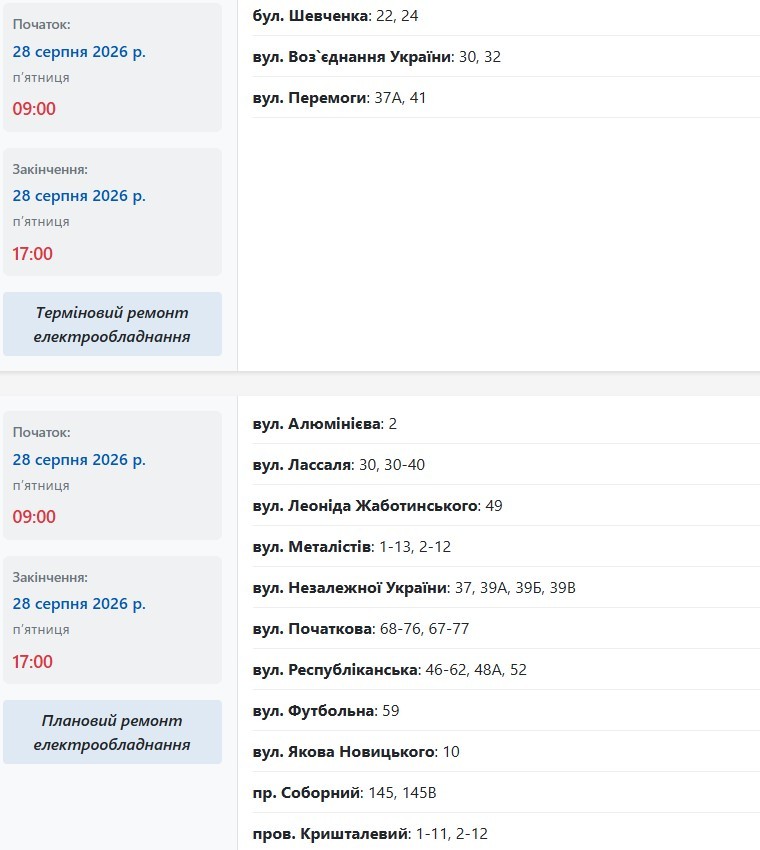Click the first outage end date
Viewport: 760px width, 850px height.
pyautogui.click(x=79, y=196)
